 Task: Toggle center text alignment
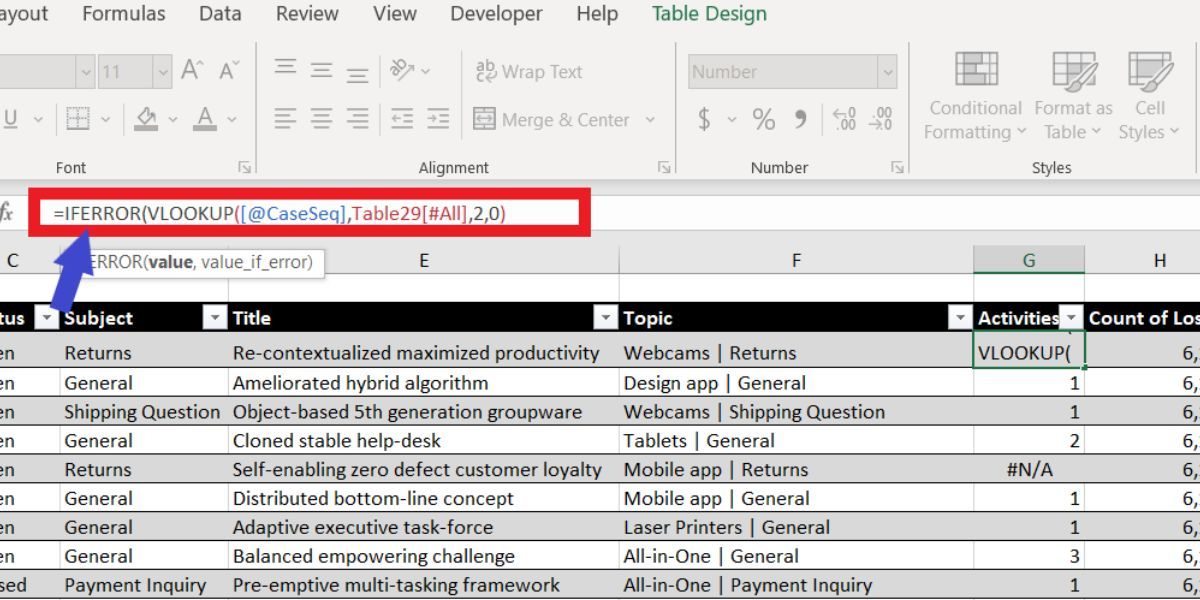click(x=321, y=119)
